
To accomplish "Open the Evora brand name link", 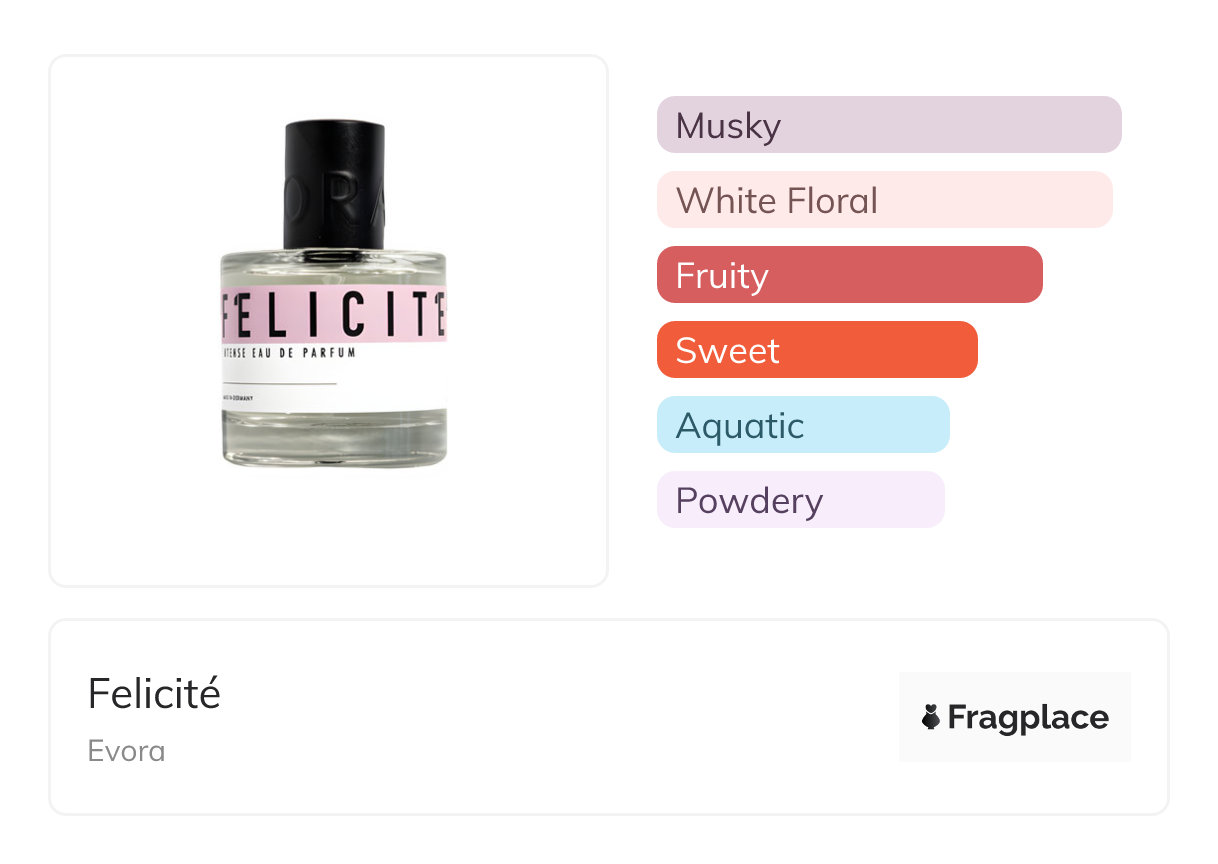I will 127,751.
